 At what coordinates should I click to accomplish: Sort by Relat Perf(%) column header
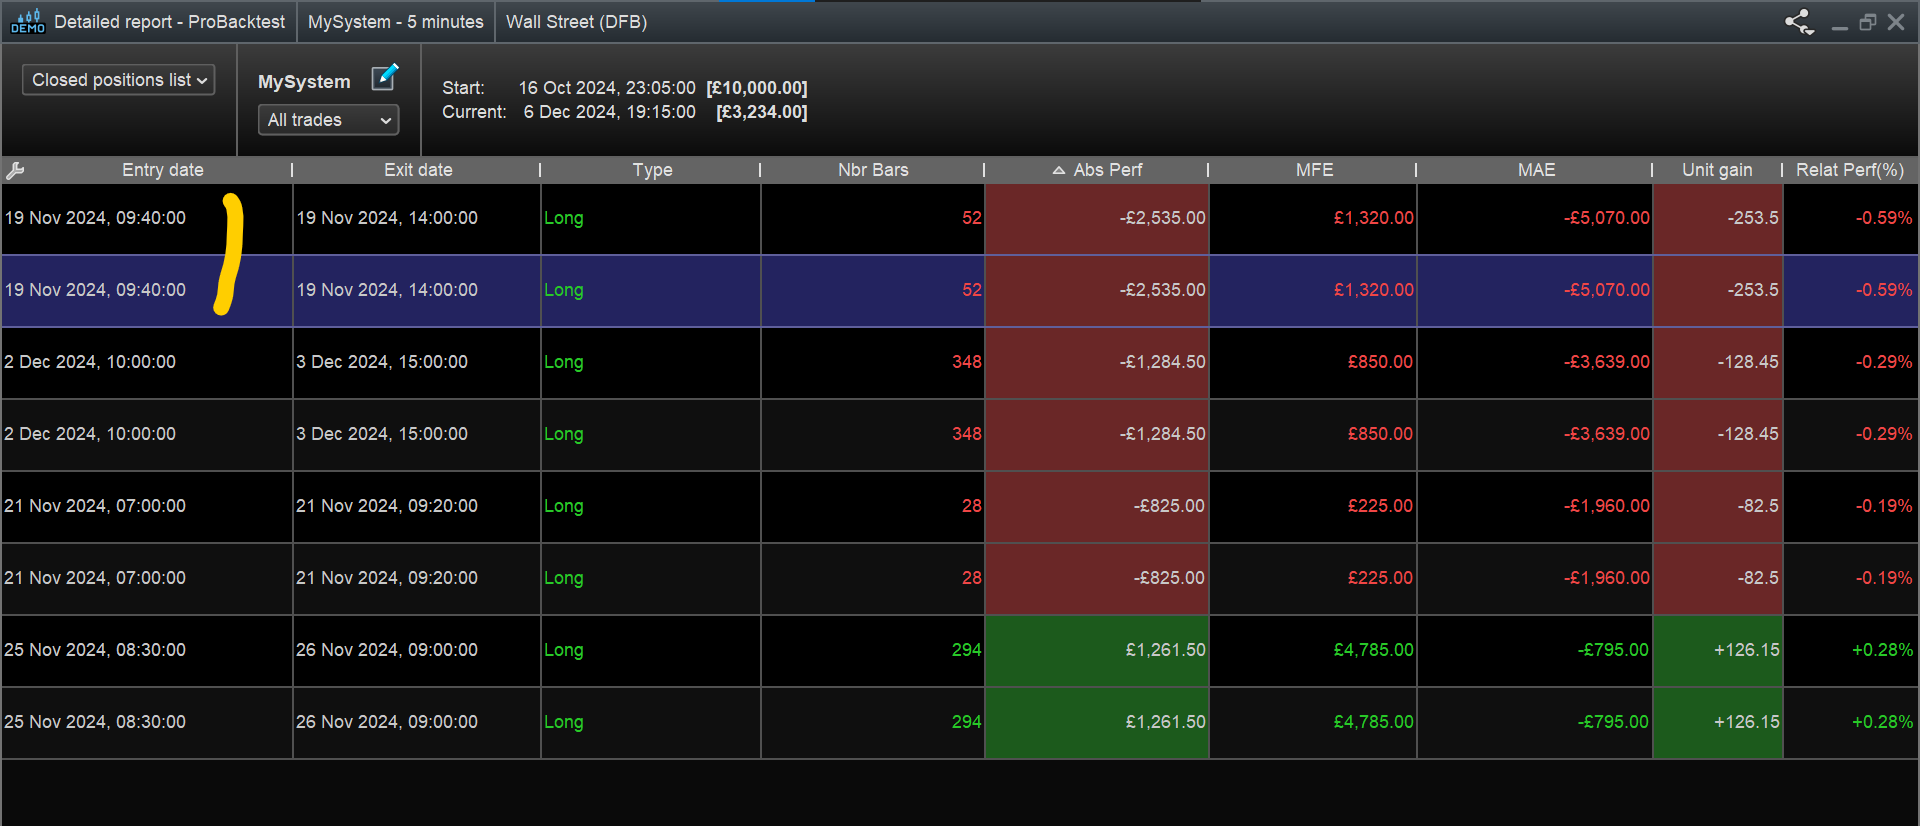click(x=1850, y=170)
